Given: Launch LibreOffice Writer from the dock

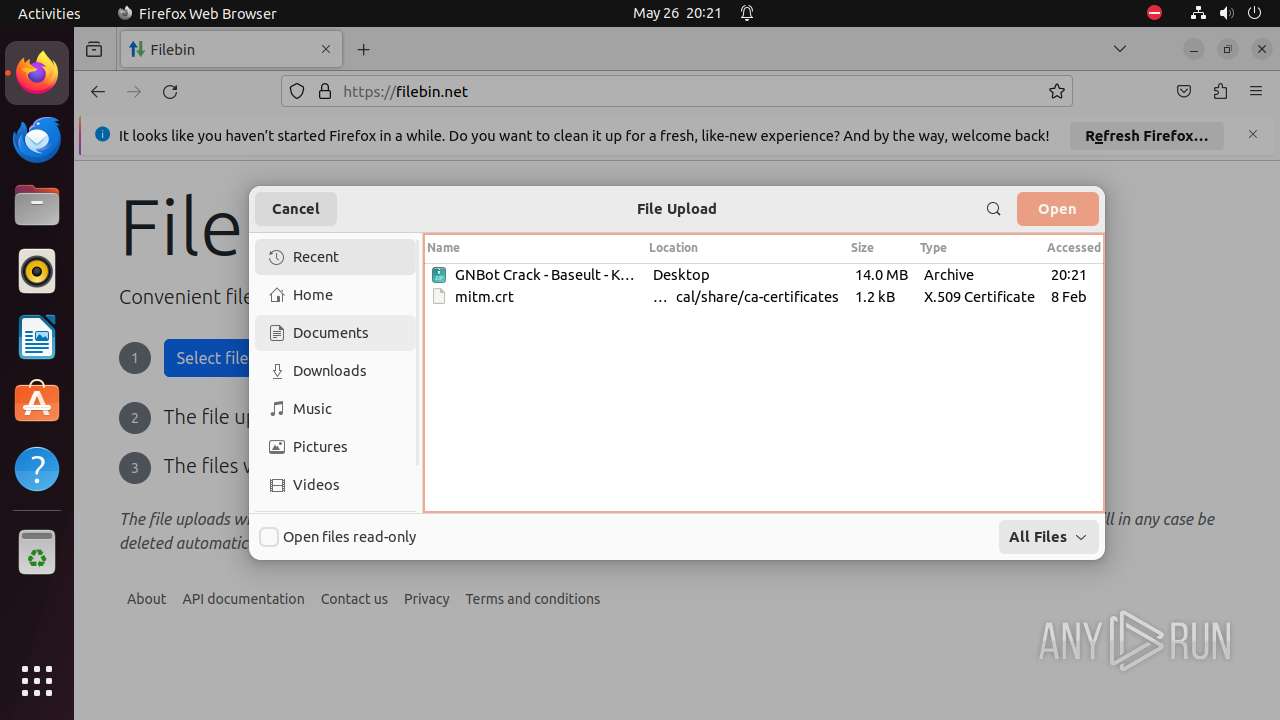Looking at the screenshot, I should click(x=37, y=337).
